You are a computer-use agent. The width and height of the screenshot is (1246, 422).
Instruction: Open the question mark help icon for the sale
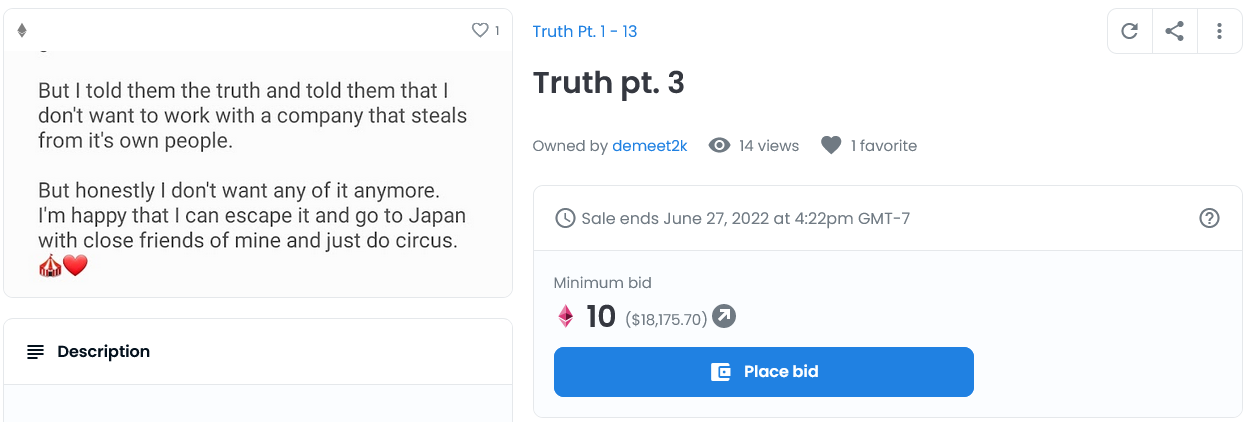(1209, 218)
